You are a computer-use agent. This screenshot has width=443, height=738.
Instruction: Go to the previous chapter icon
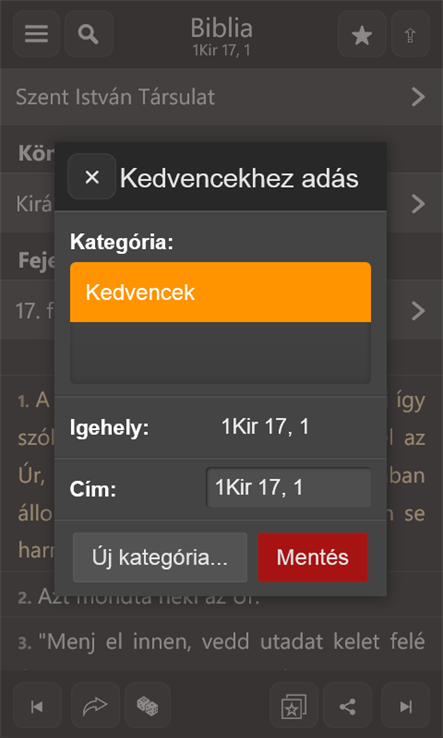pos(37,706)
